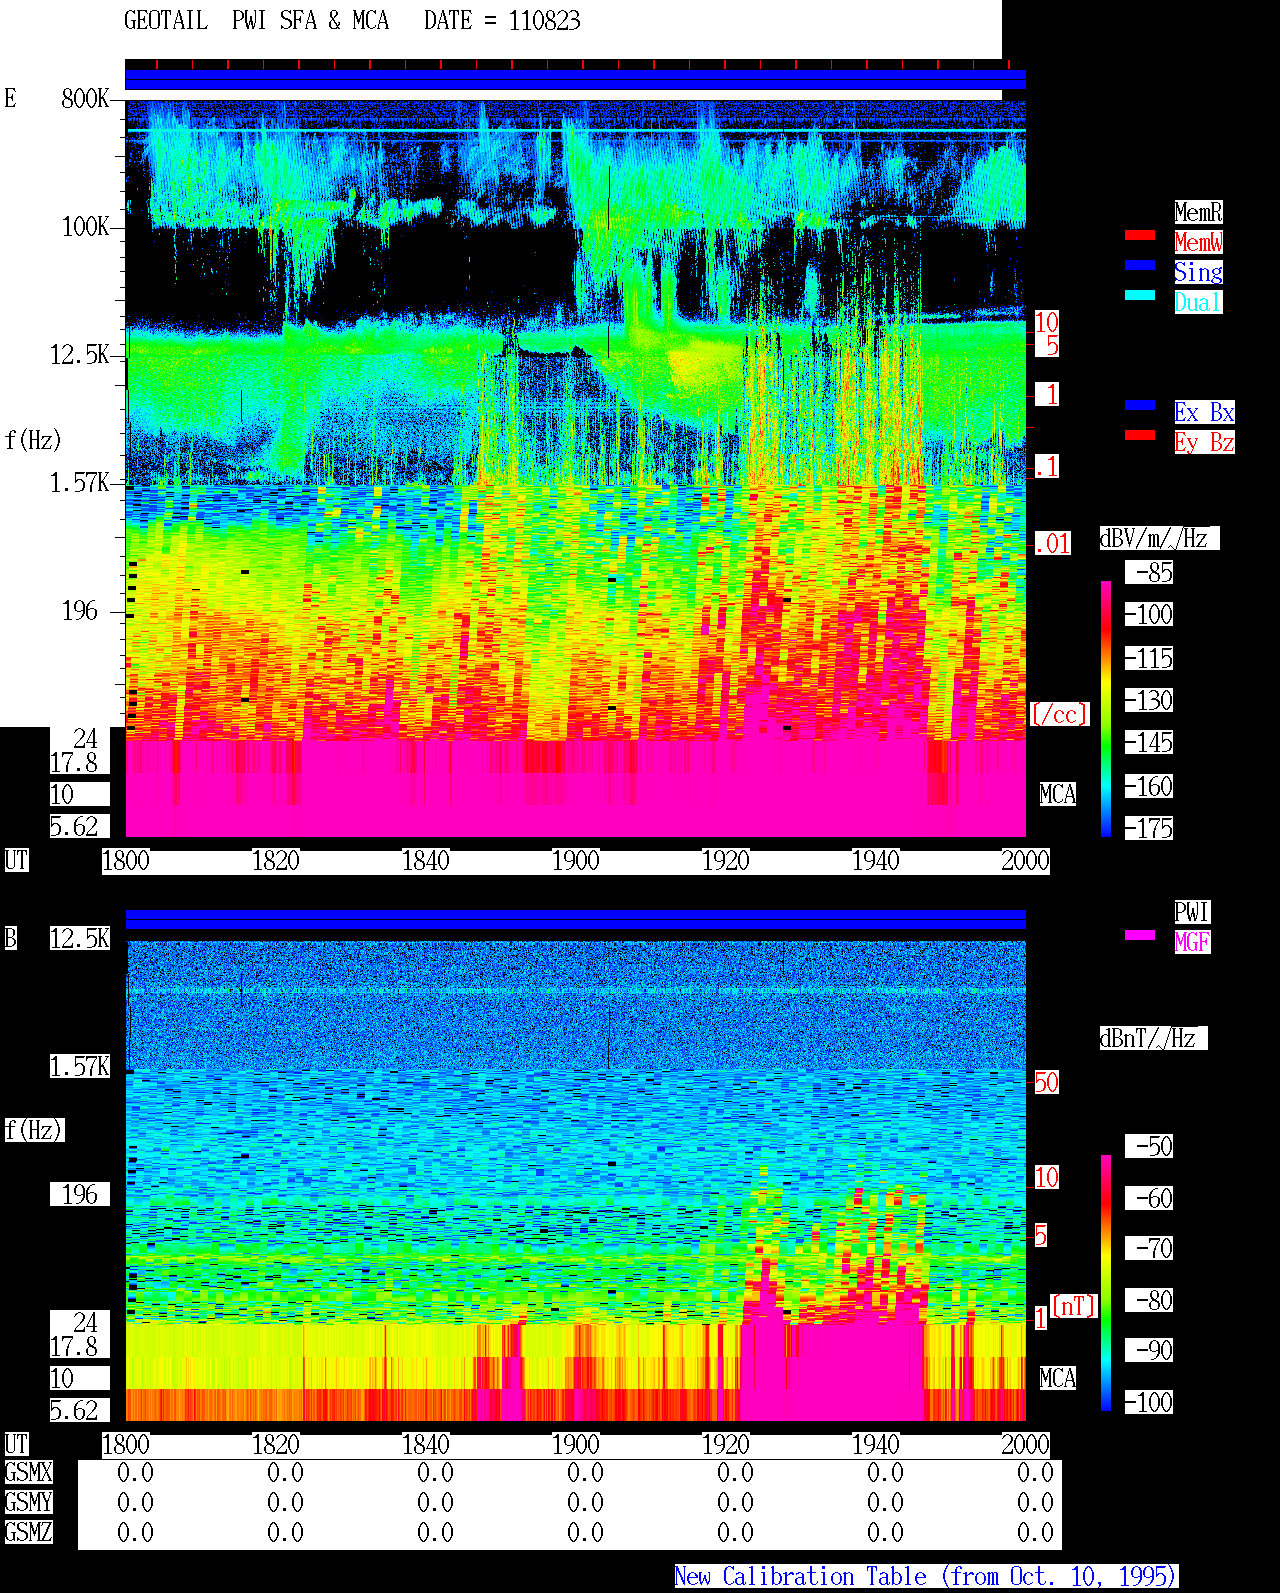
Task: Click the Ey Bz legend label
Action: 1204,442
